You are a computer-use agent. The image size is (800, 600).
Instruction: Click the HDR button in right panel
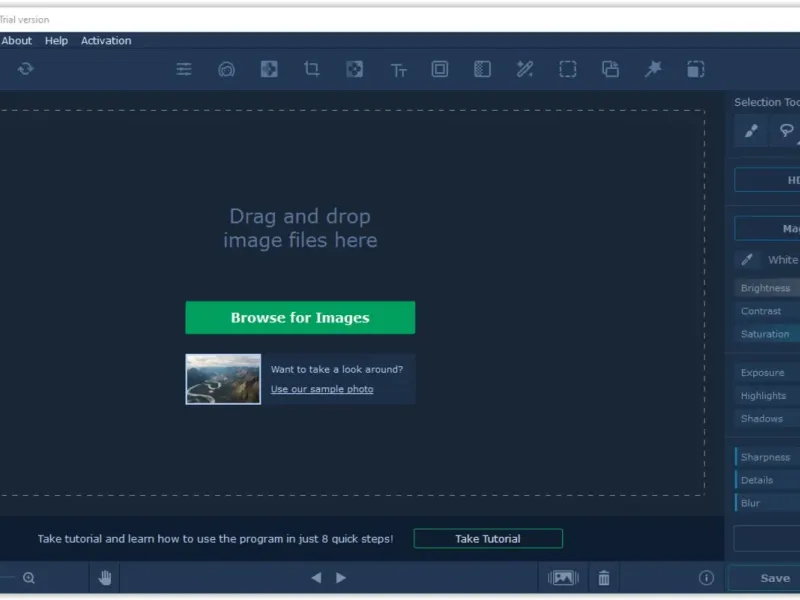click(767, 180)
